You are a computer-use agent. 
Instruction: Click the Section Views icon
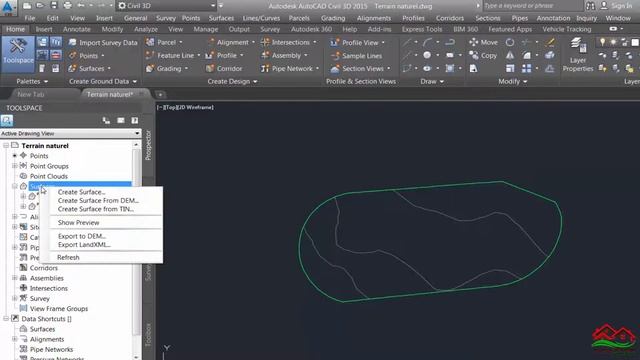click(x=335, y=69)
